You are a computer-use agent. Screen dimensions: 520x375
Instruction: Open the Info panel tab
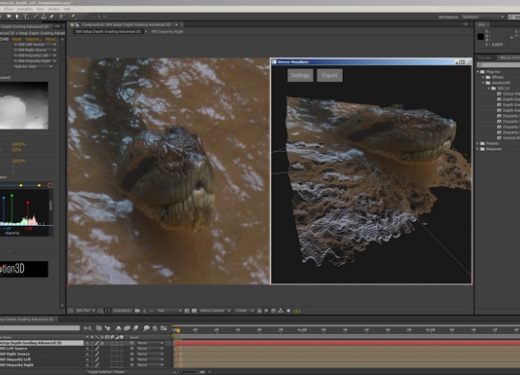coord(481,25)
